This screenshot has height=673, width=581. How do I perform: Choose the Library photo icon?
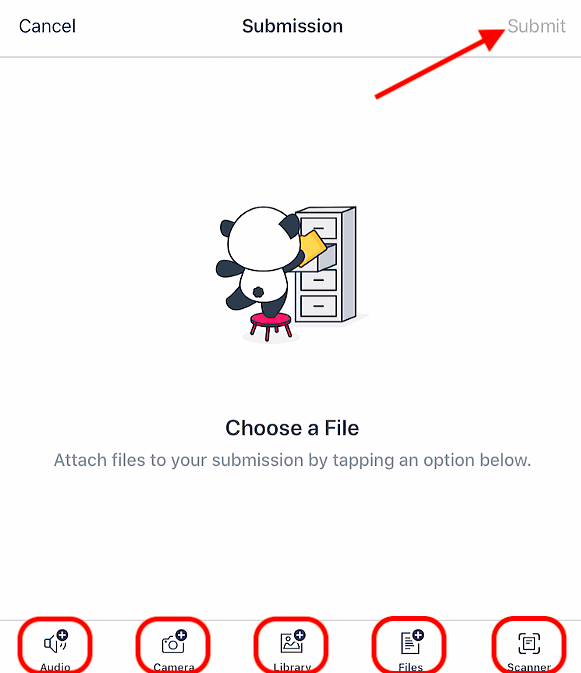[292, 642]
